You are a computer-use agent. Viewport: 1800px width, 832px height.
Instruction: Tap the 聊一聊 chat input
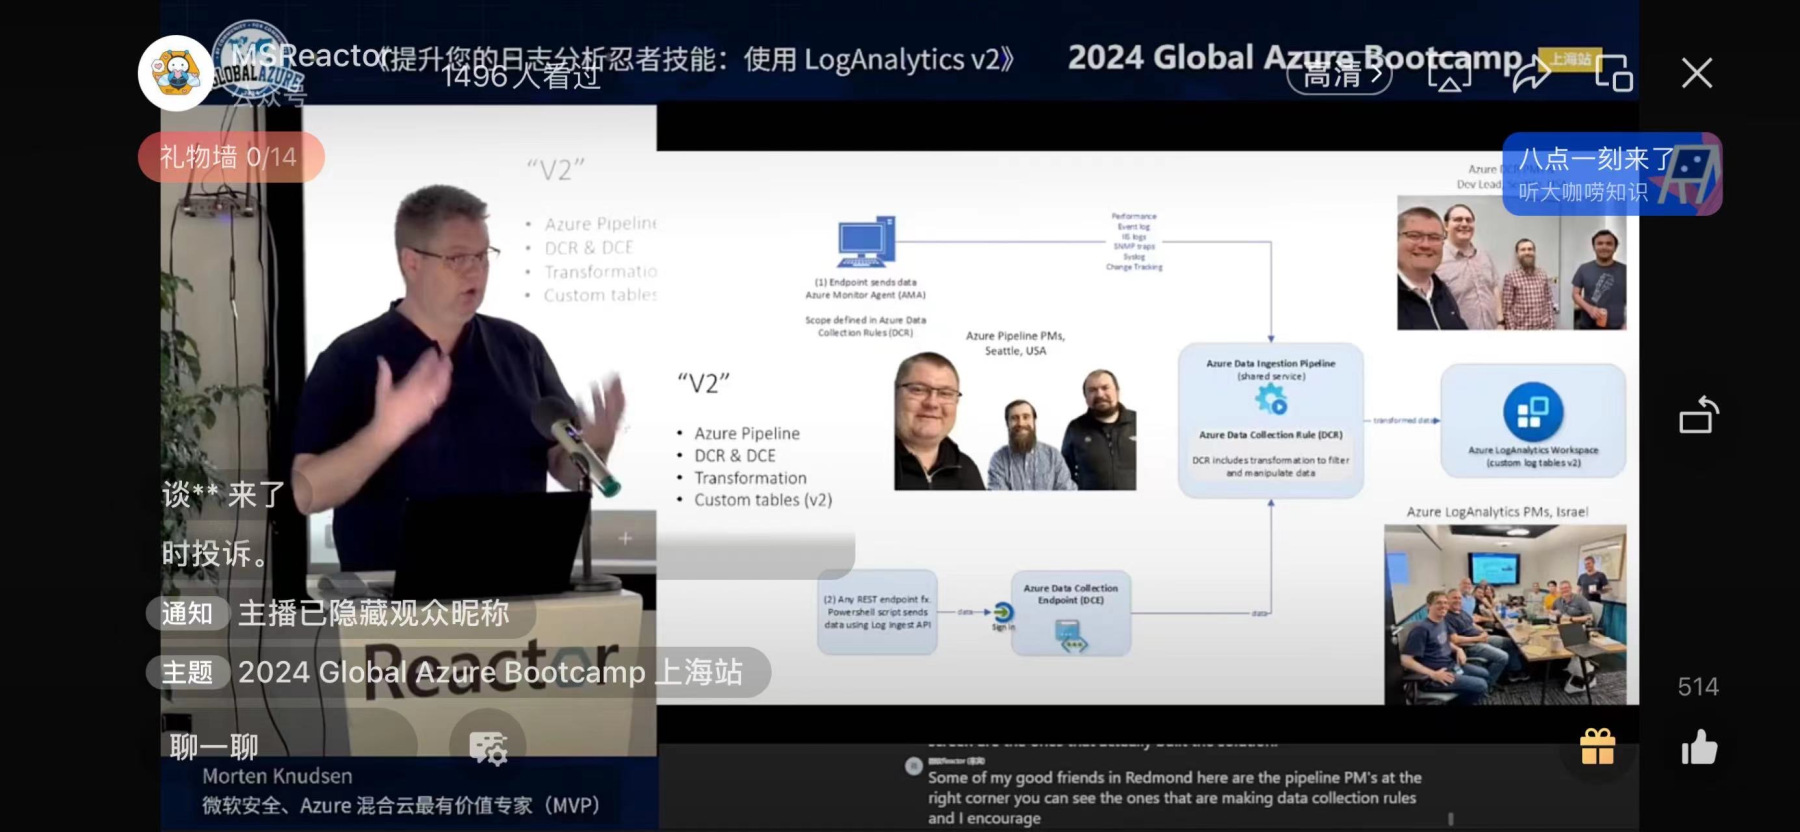288,746
